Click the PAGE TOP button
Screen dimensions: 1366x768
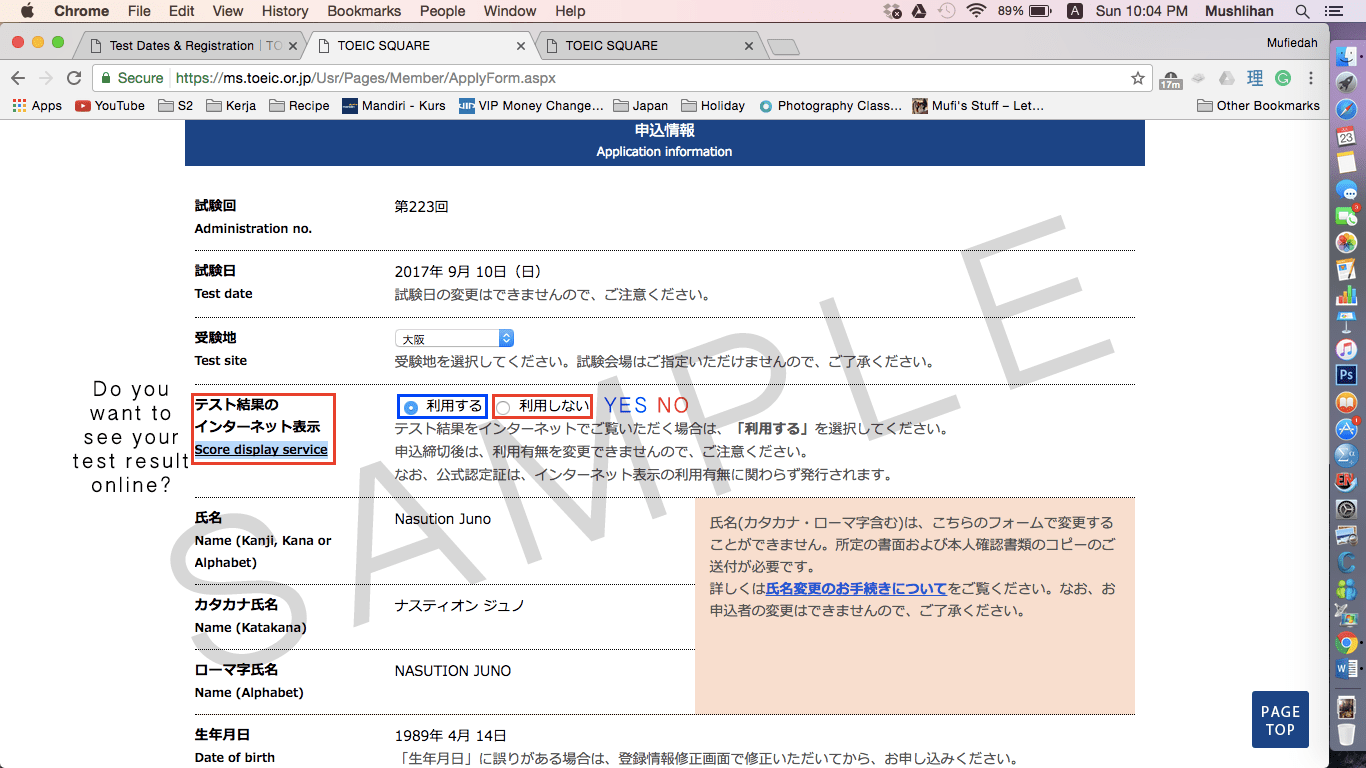click(x=1280, y=720)
